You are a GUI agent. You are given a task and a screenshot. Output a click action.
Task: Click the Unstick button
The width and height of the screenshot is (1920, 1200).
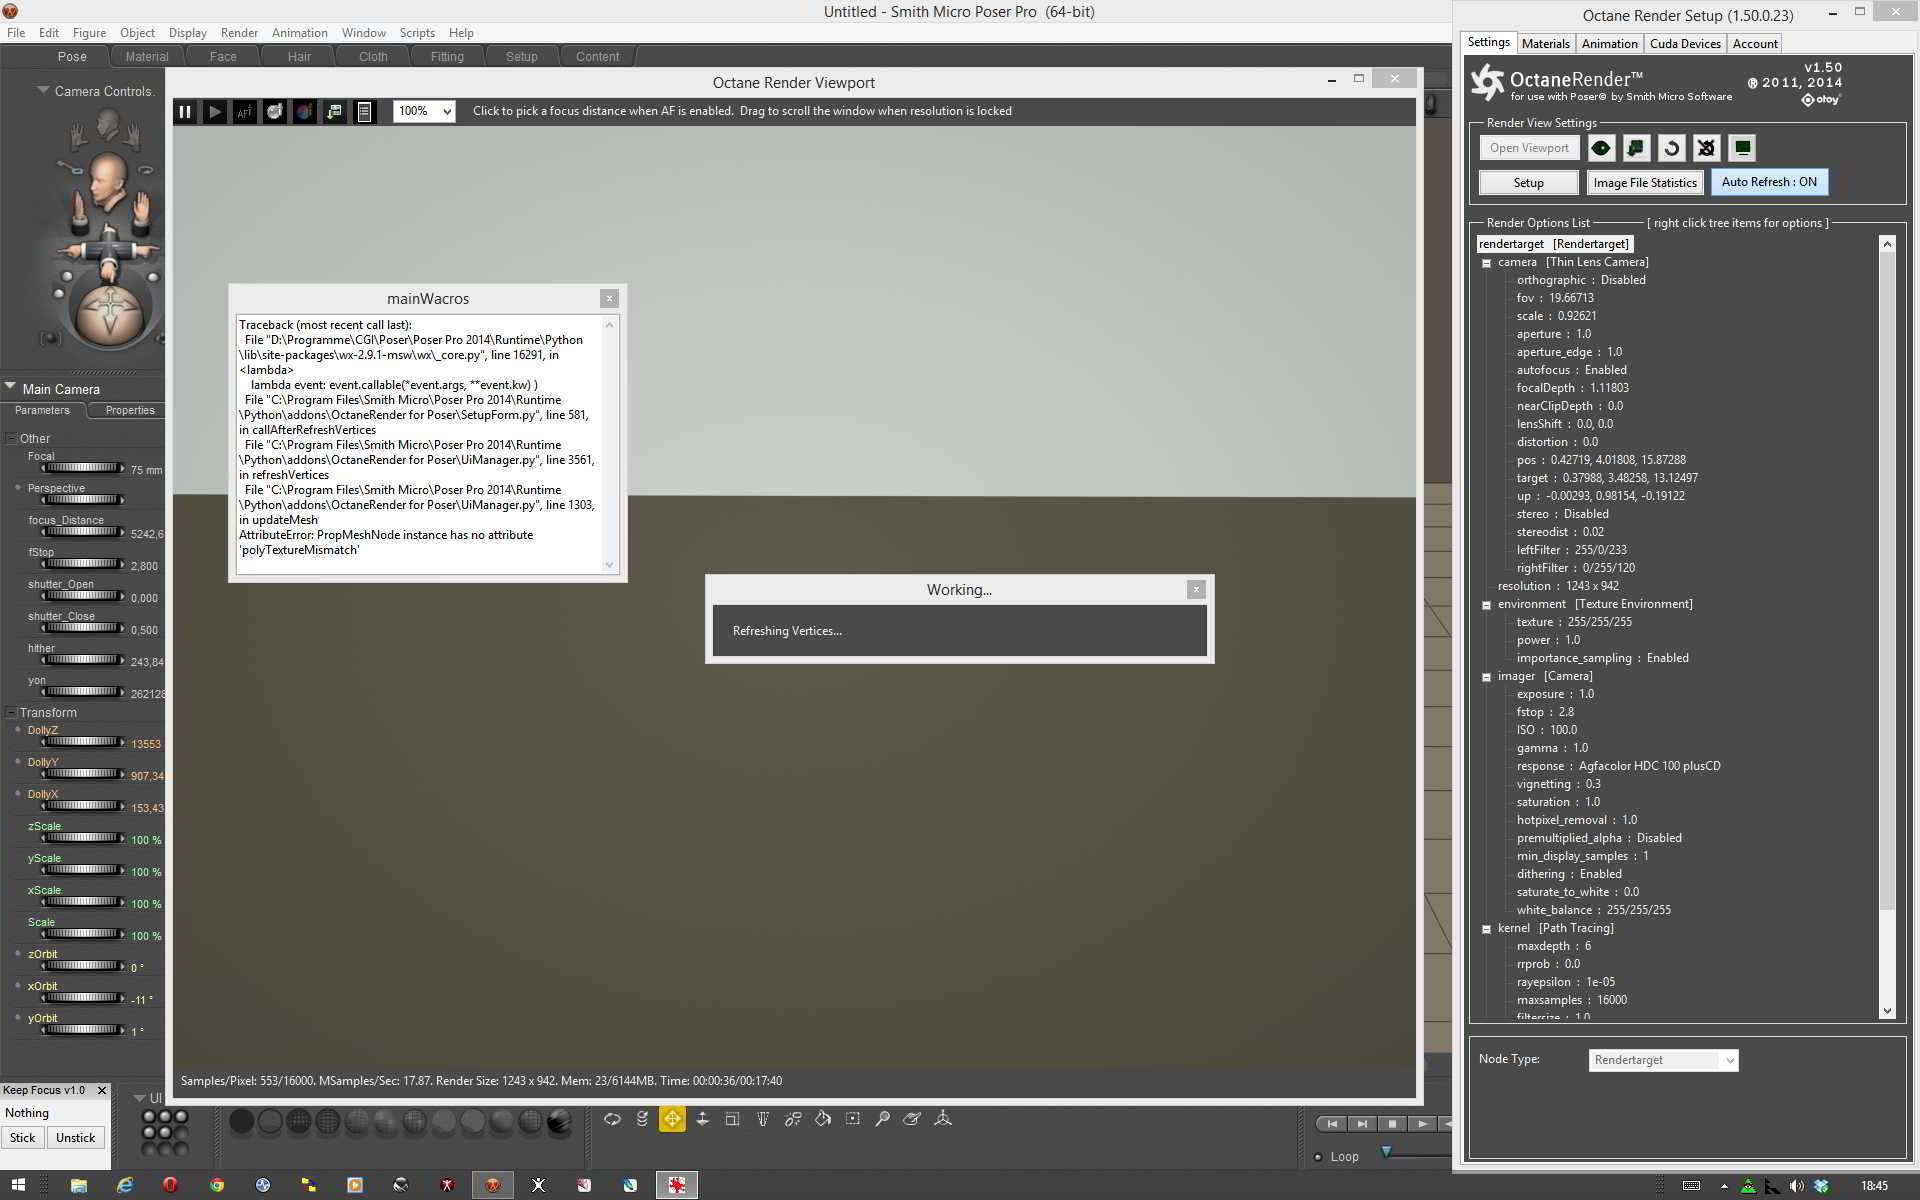coord(76,1138)
